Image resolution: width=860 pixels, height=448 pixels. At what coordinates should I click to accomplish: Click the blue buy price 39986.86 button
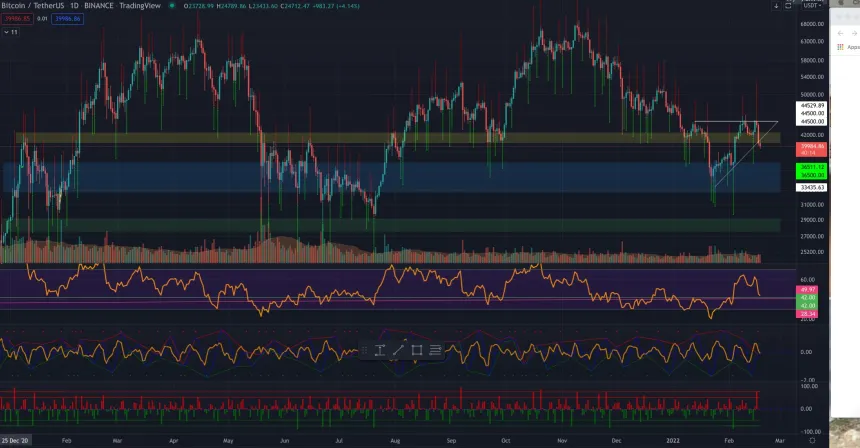[x=67, y=19]
